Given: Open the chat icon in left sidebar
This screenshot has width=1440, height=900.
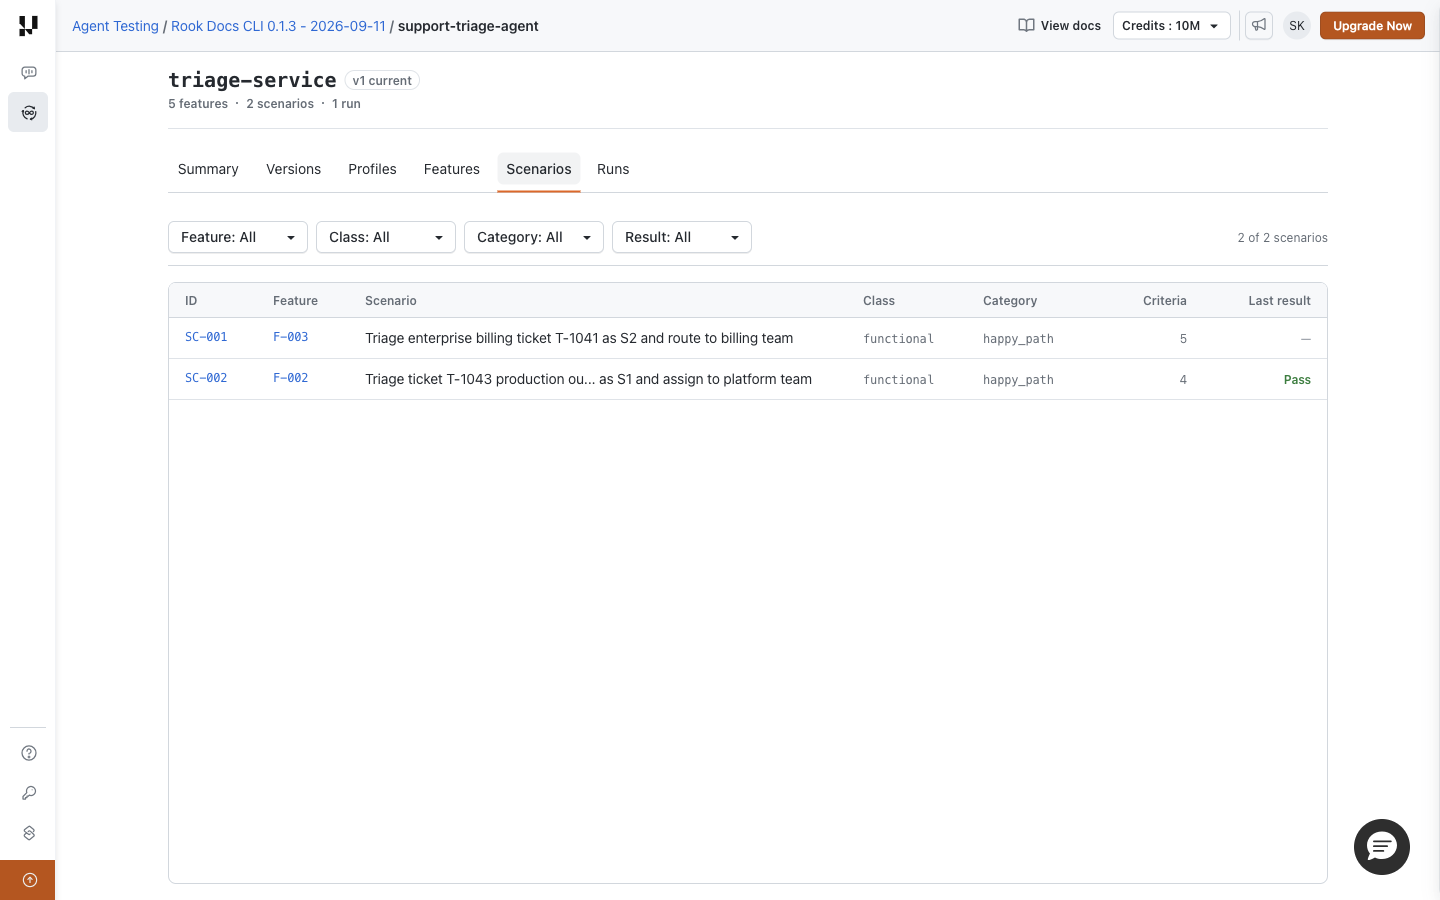Looking at the screenshot, I should coord(29,72).
